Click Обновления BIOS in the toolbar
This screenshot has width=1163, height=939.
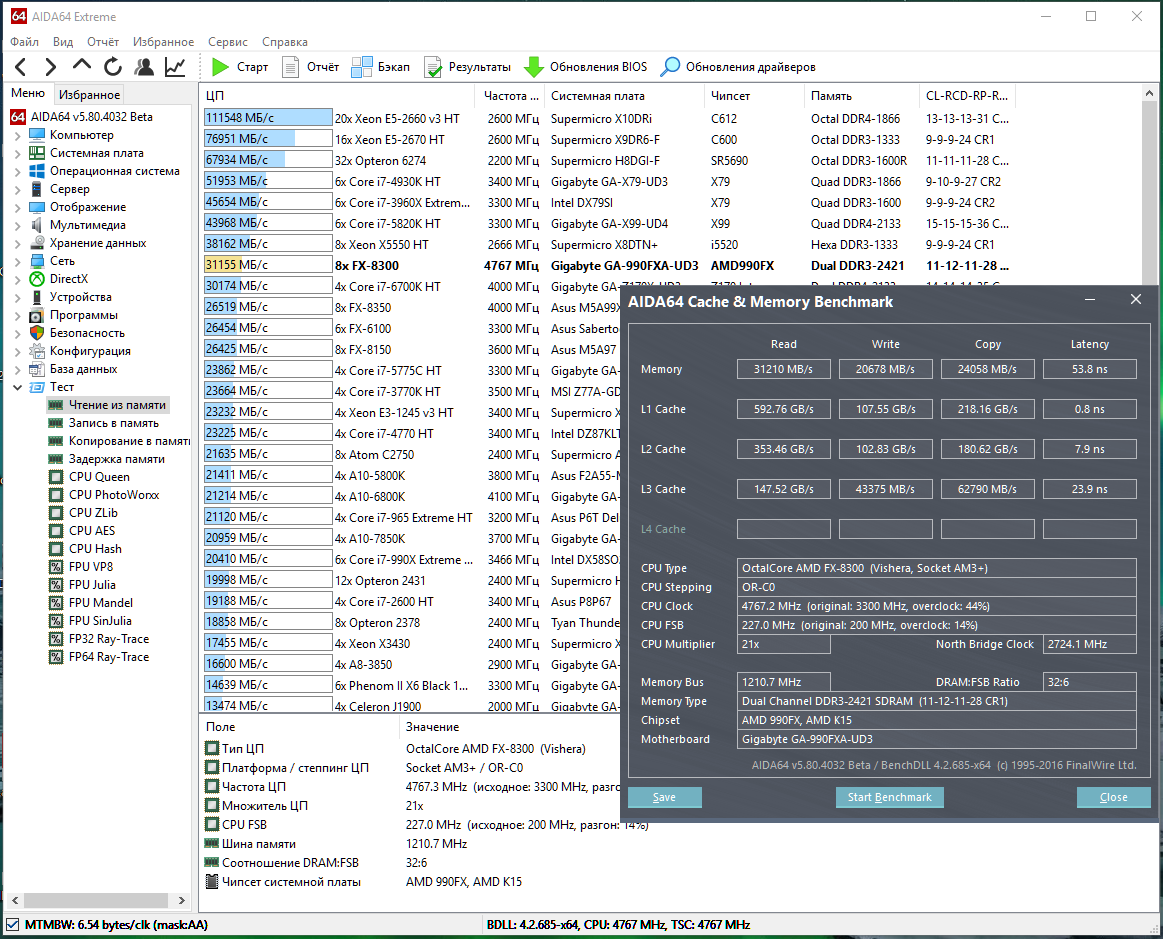[586, 67]
